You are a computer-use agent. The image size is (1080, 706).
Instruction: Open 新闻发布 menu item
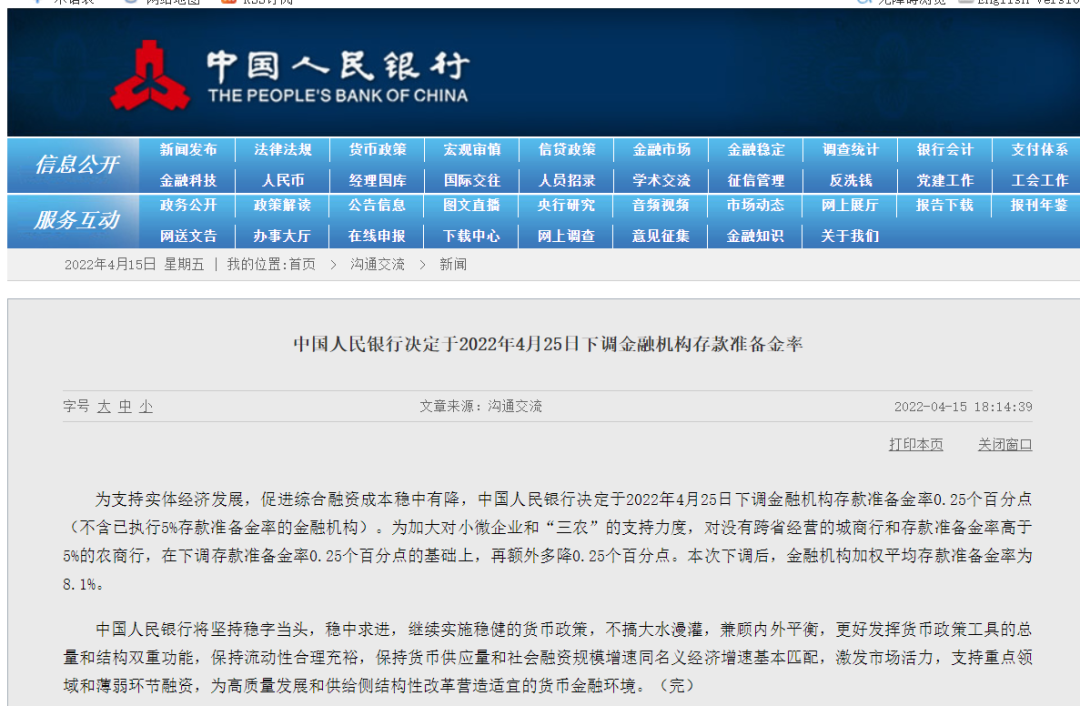(x=188, y=149)
